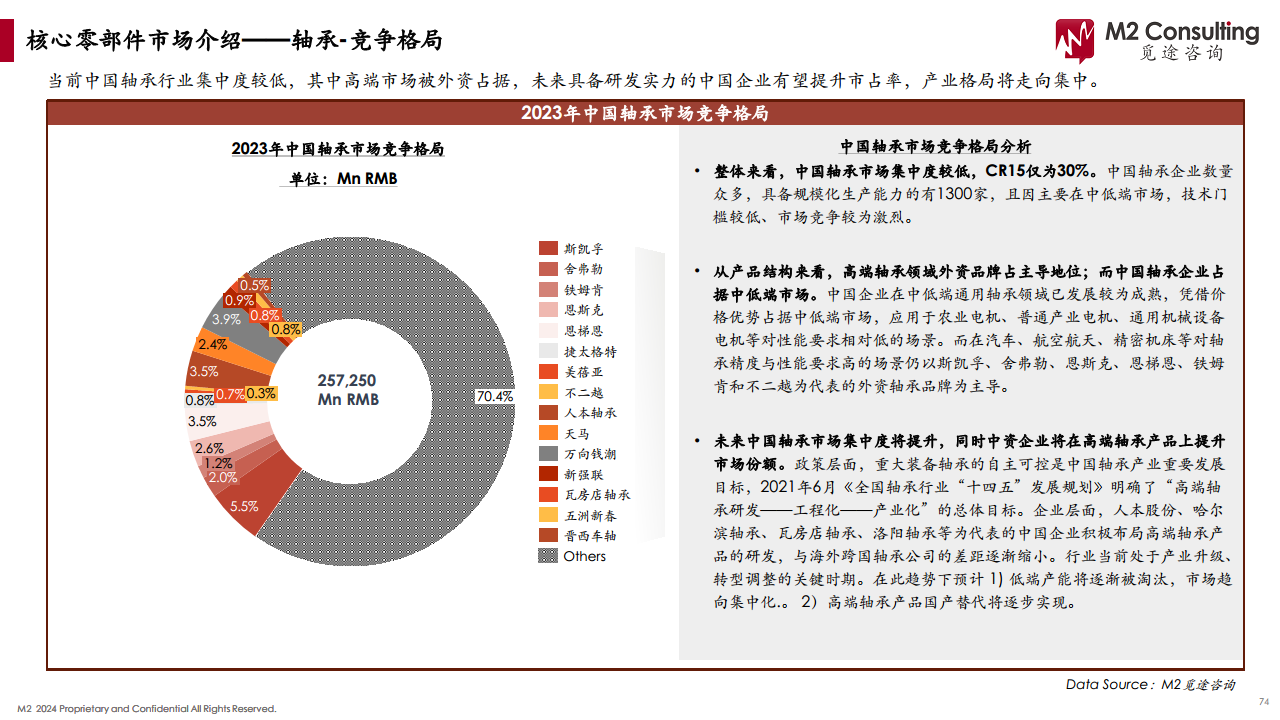Click the 70.4% data label on donut
Viewport: 1280px width, 720px height.
tap(494, 396)
